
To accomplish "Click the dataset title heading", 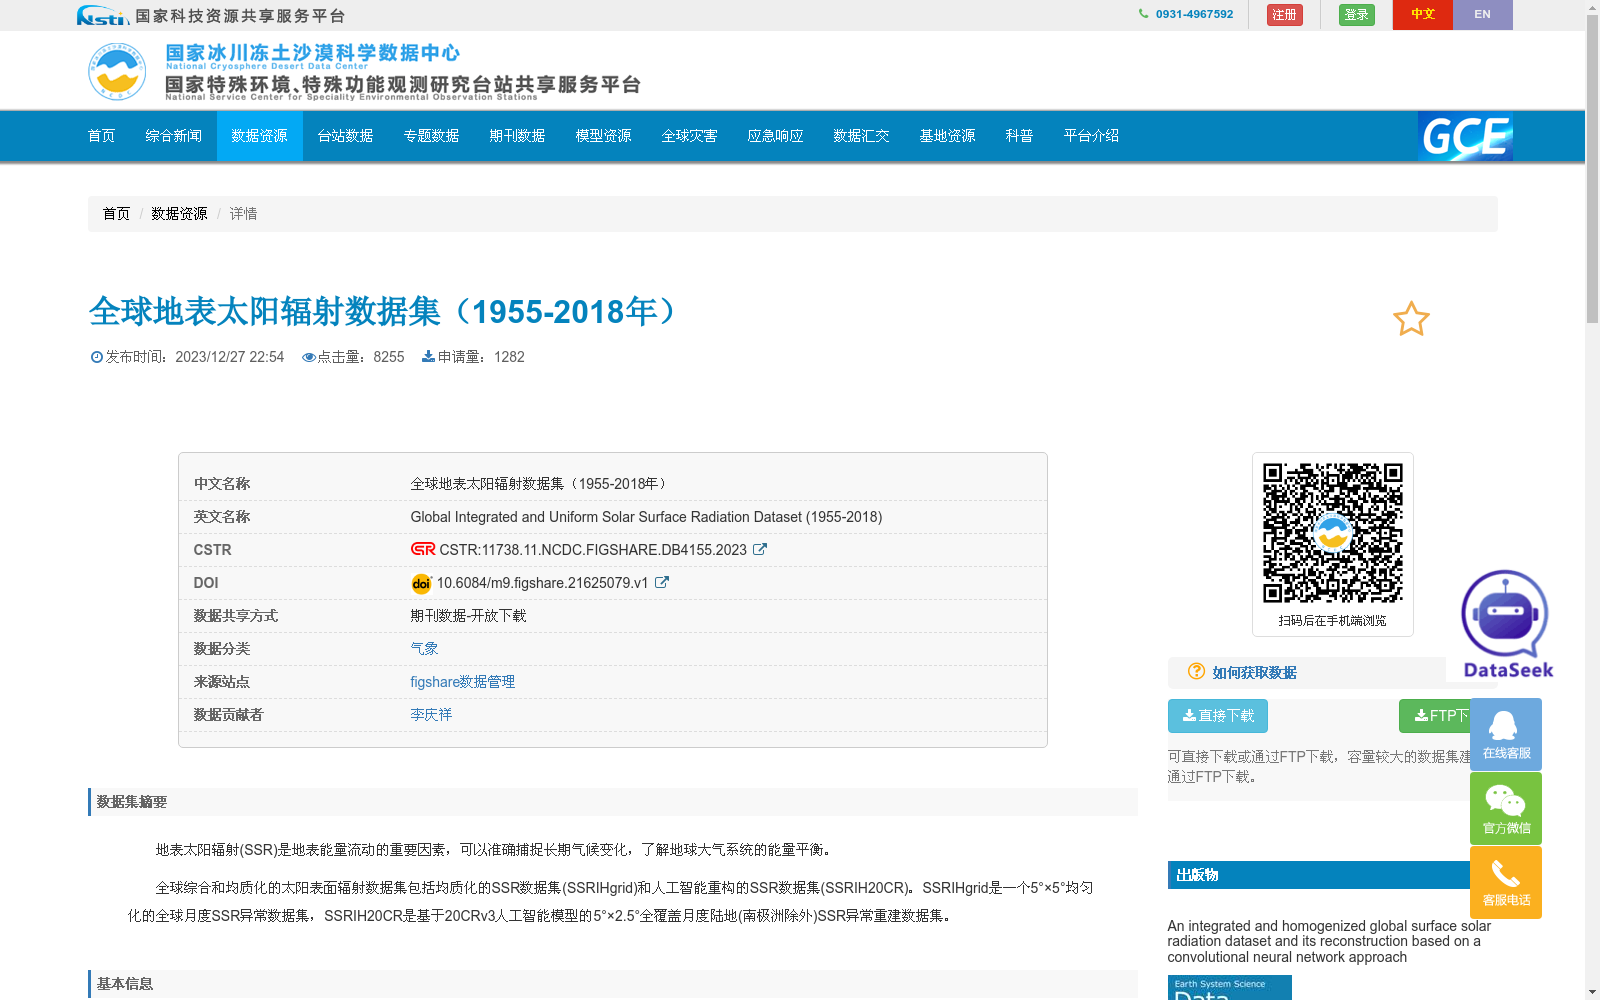I will [384, 311].
